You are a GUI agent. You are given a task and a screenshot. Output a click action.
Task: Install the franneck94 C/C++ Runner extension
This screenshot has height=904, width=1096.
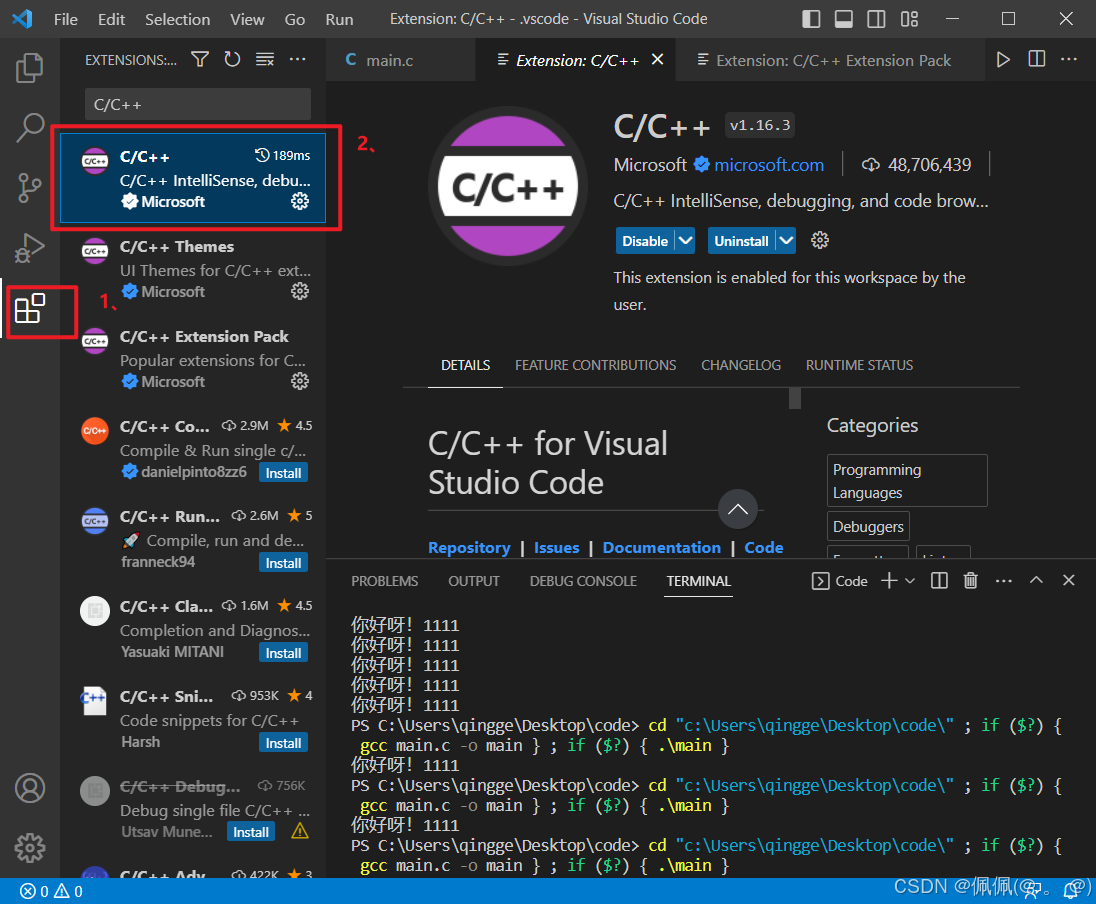(283, 563)
